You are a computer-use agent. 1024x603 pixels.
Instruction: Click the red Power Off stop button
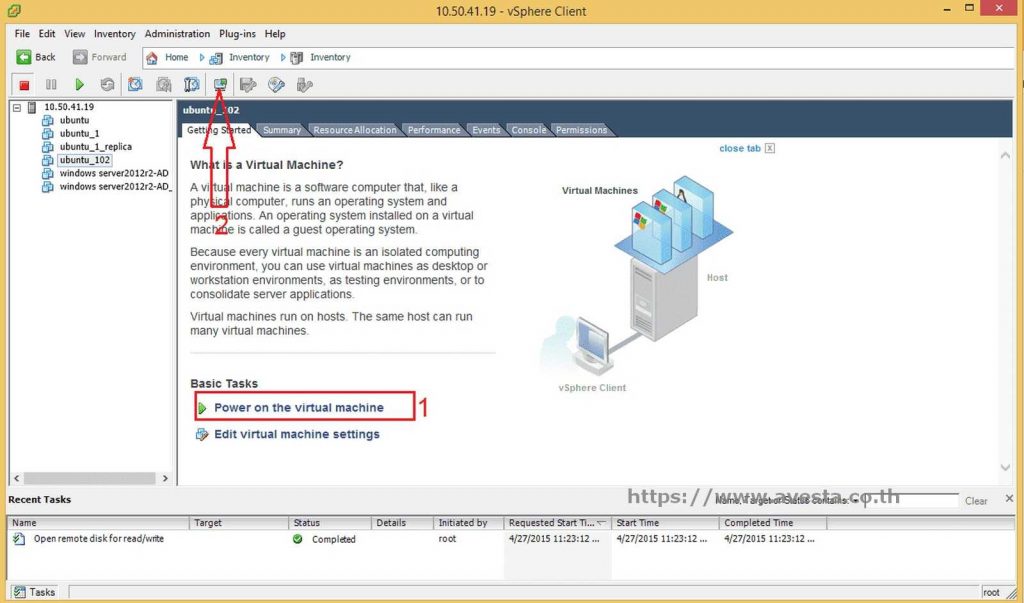click(24, 84)
